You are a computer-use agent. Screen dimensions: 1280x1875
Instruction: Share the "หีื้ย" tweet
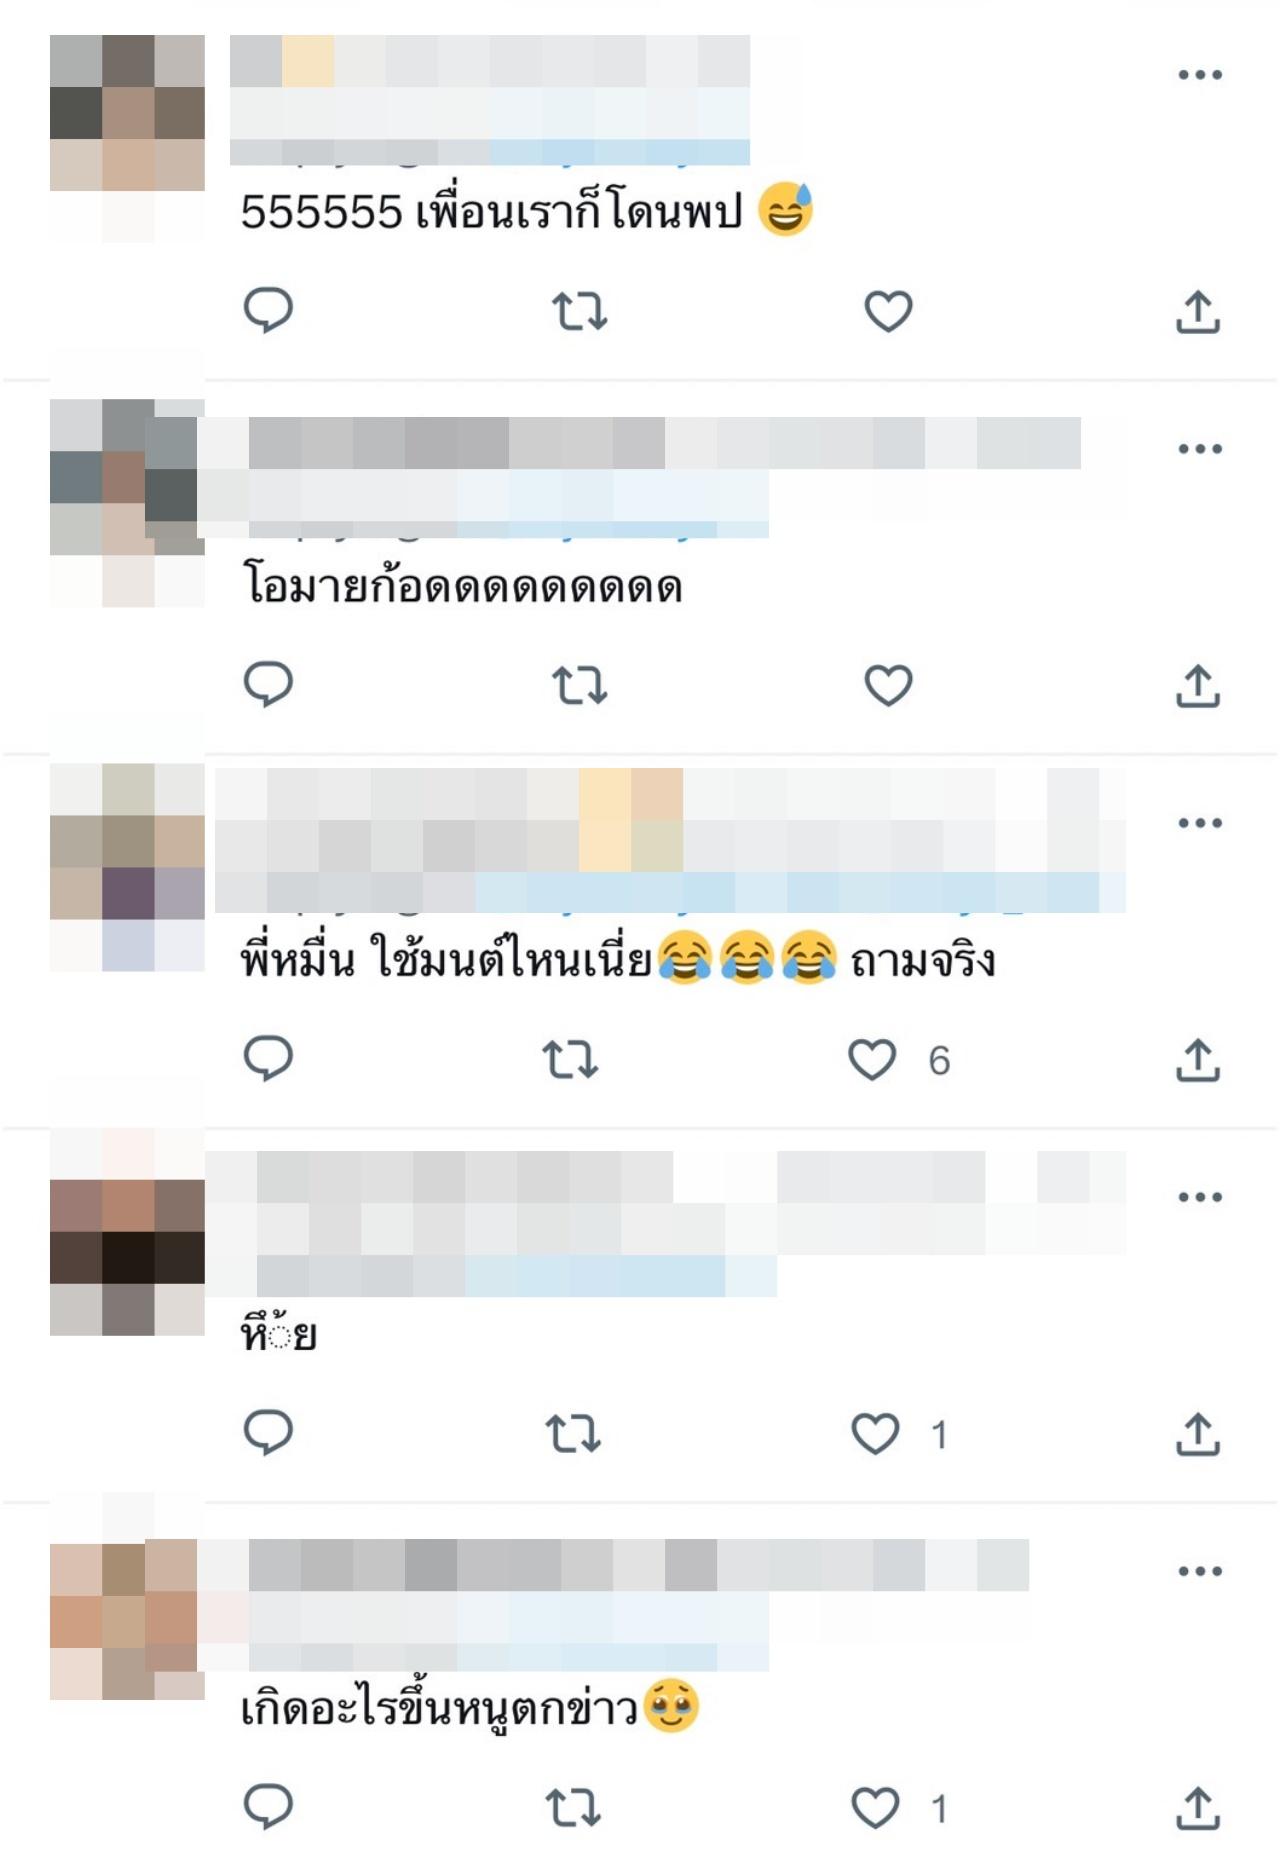[1198, 1433]
